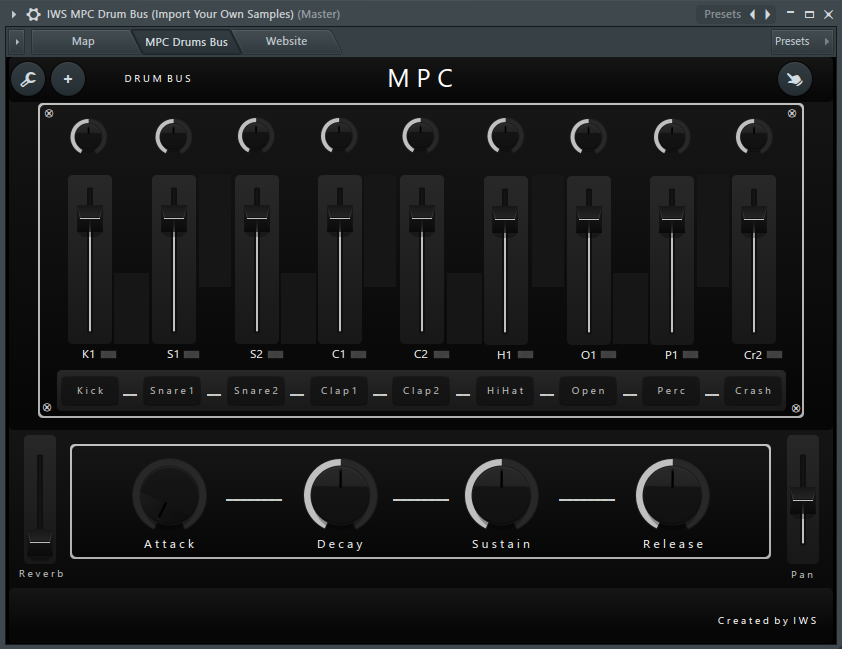
Task: Click the mixer panel's lower-right screw icon
Action: click(796, 409)
